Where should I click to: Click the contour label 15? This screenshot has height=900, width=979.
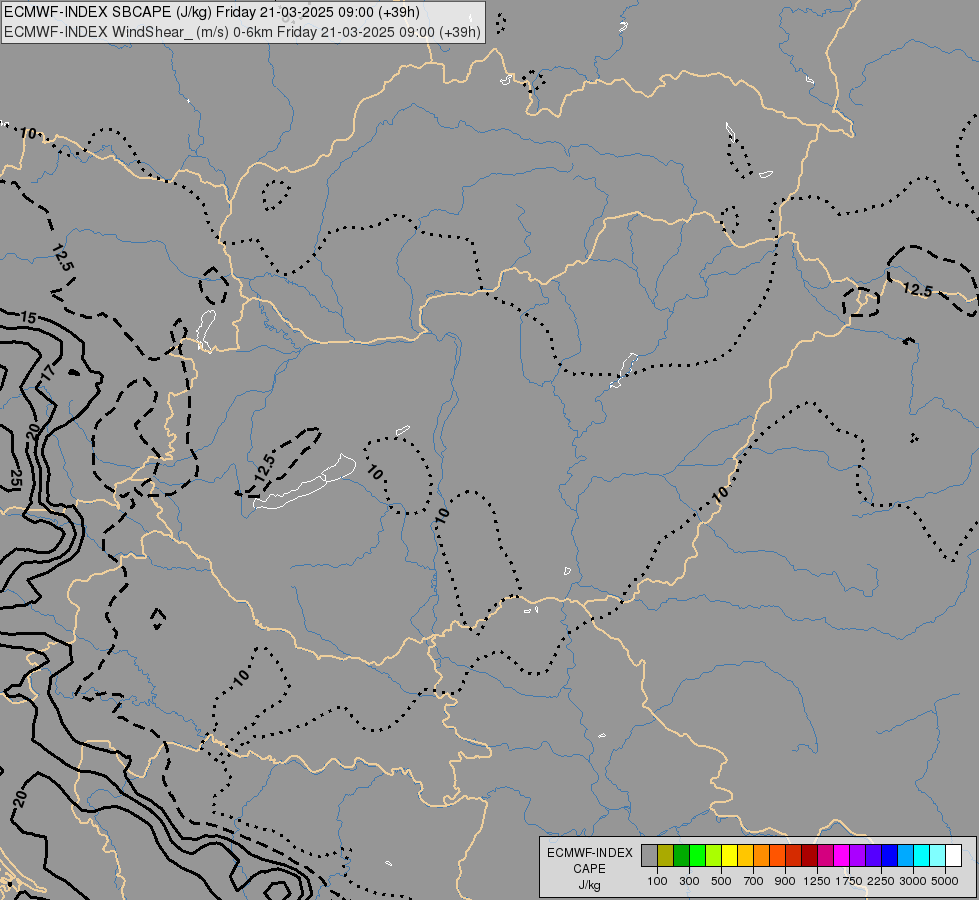coord(29,317)
